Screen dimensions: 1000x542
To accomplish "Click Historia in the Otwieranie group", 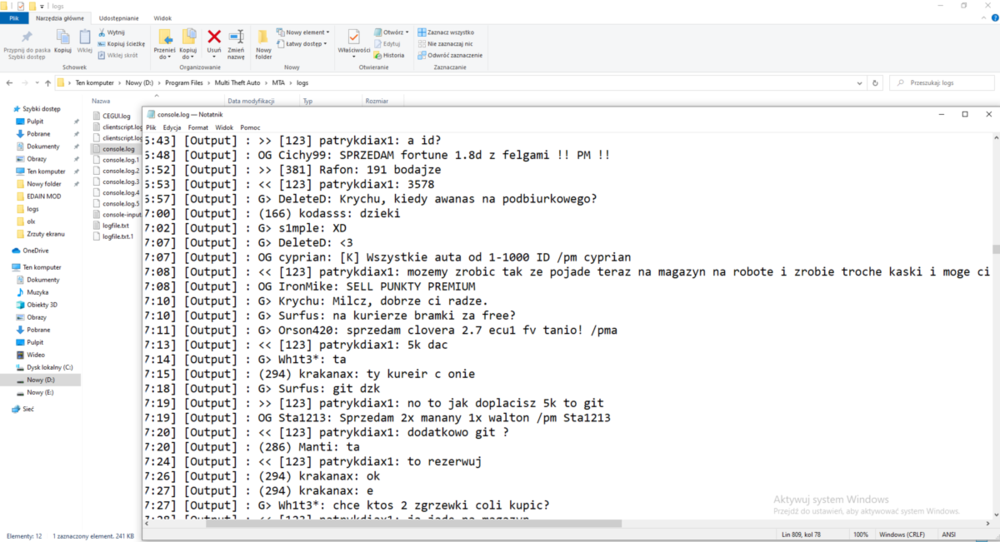I will tap(389, 55).
